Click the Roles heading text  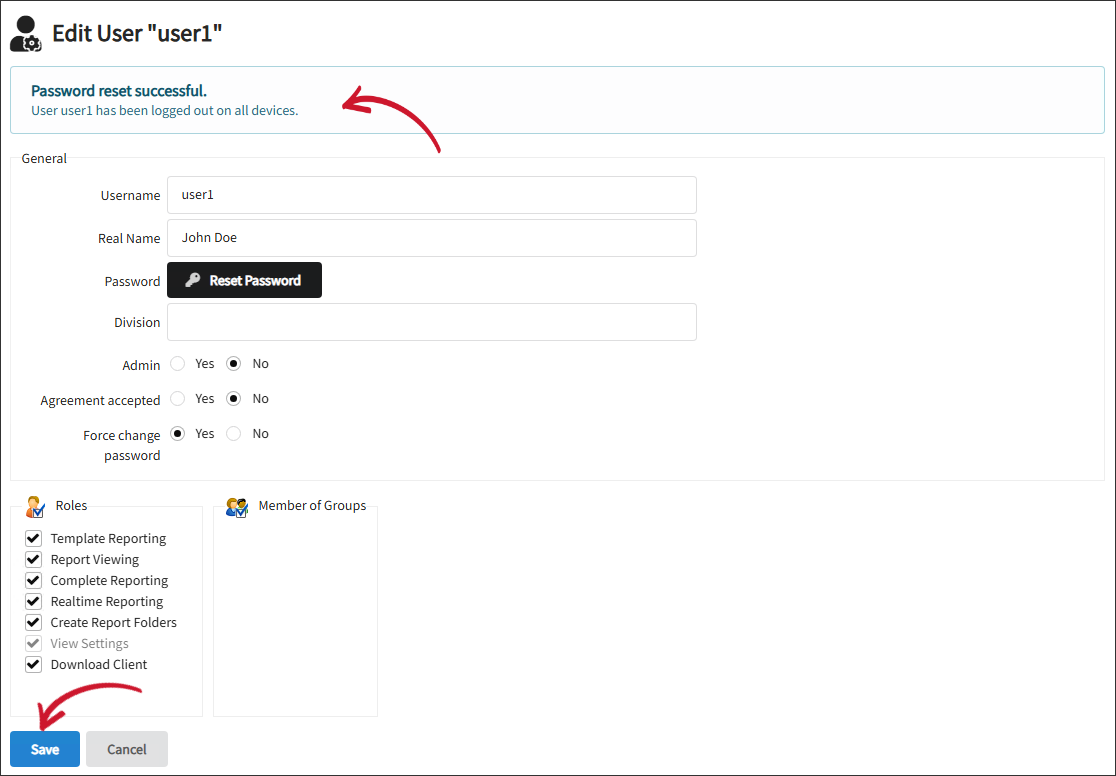(71, 505)
